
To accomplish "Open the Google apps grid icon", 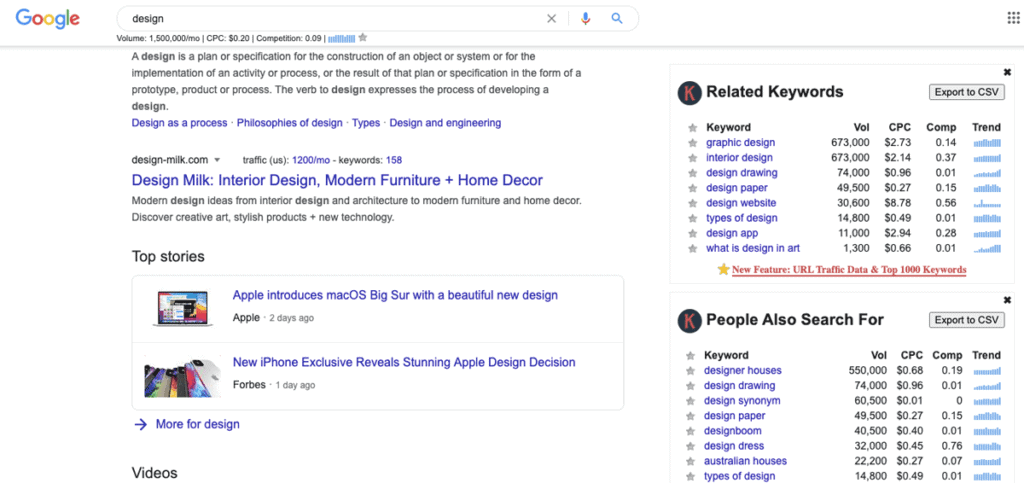I will [x=1013, y=18].
